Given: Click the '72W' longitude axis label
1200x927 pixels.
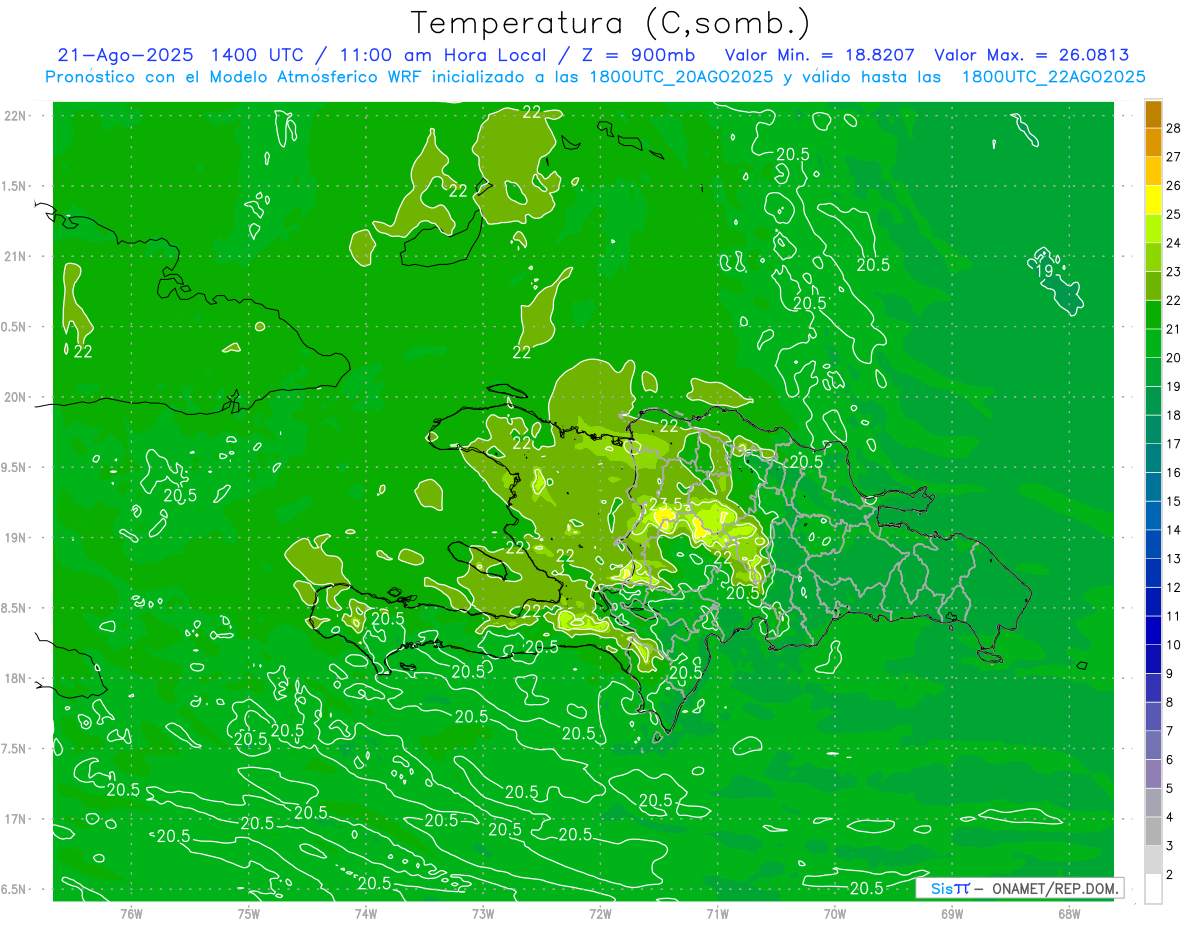Looking at the screenshot, I should click(x=600, y=913).
